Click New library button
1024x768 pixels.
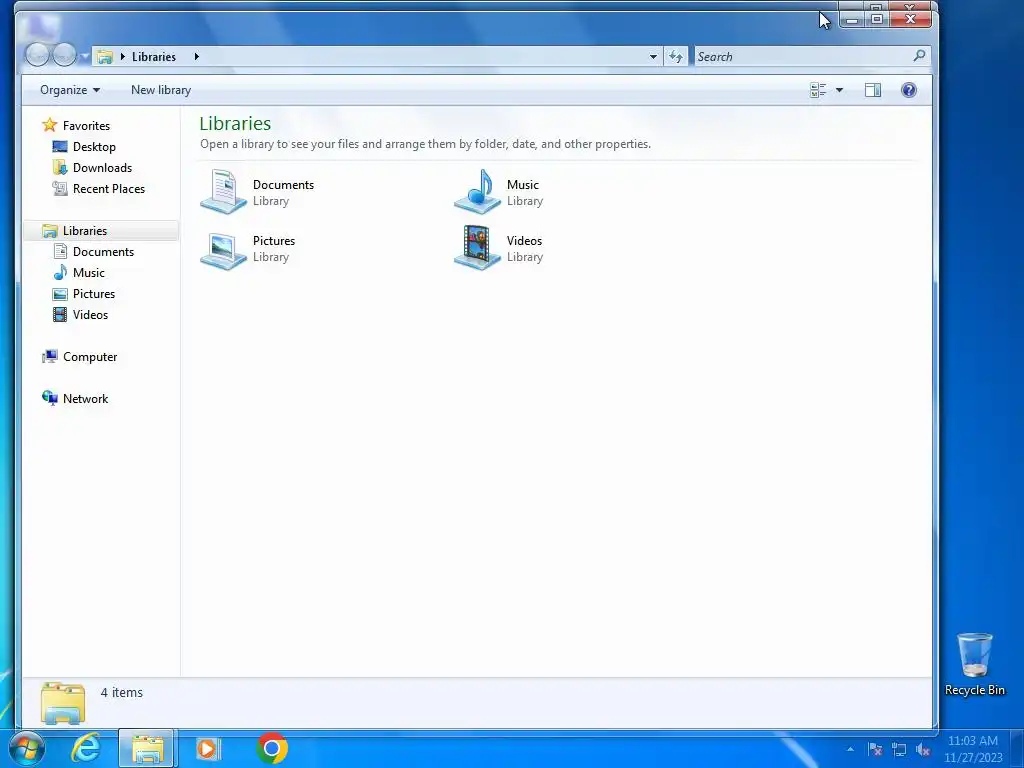point(161,90)
